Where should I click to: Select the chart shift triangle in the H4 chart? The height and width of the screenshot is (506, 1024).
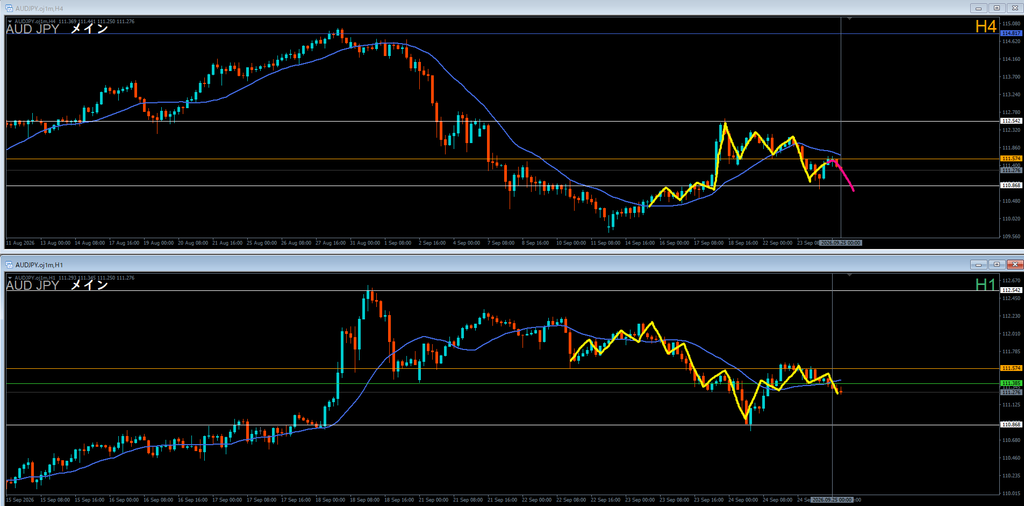click(x=849, y=18)
